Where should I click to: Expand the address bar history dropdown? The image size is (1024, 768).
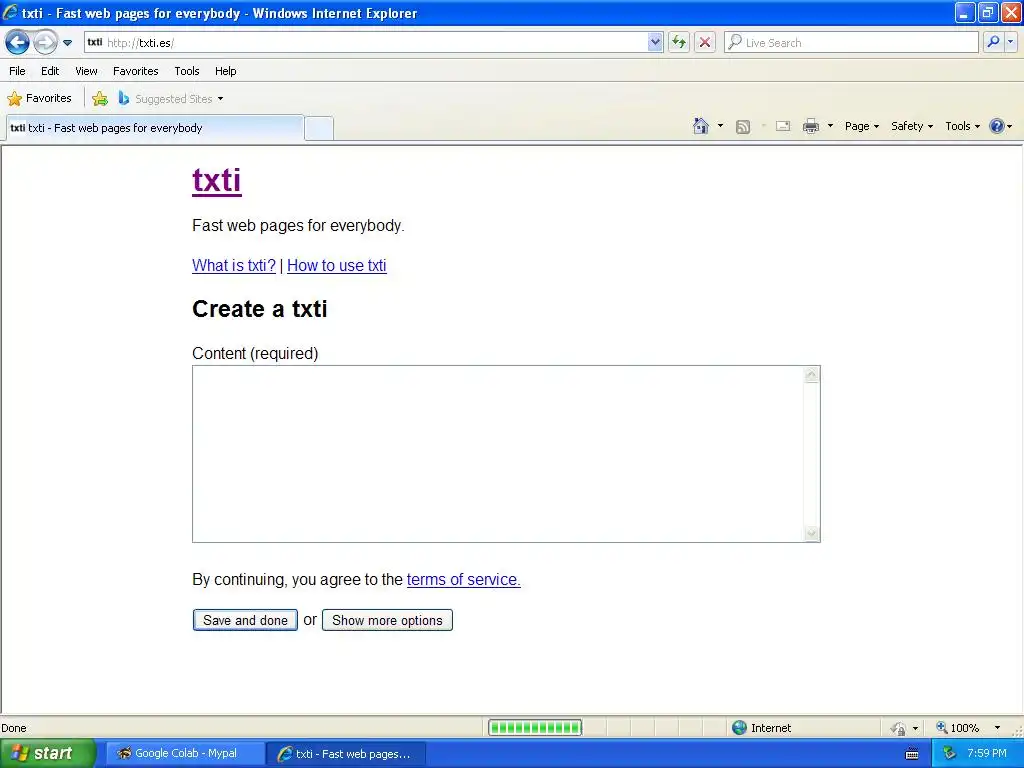point(655,42)
